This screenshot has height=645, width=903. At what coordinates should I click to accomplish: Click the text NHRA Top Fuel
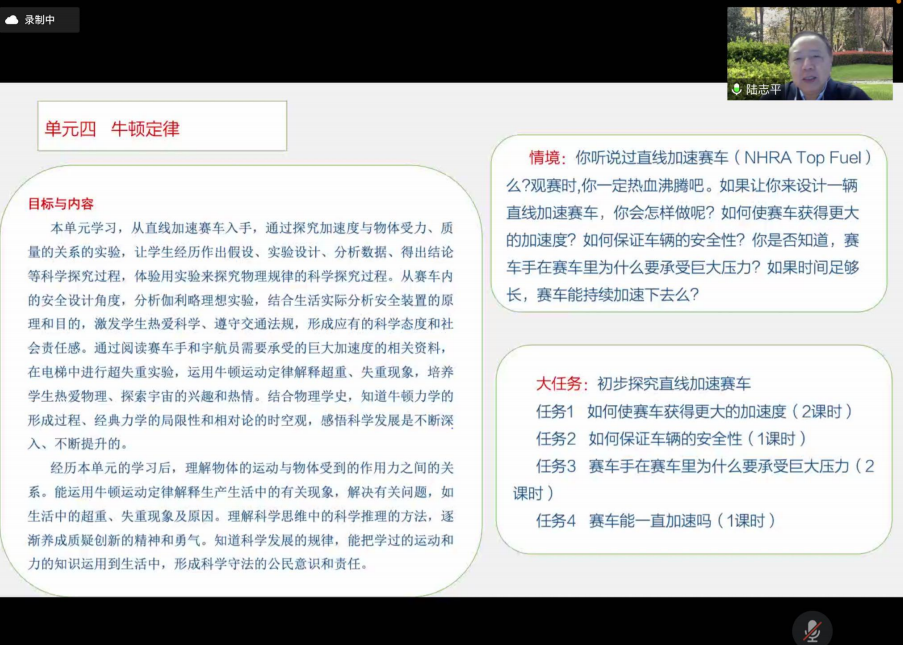click(x=803, y=158)
